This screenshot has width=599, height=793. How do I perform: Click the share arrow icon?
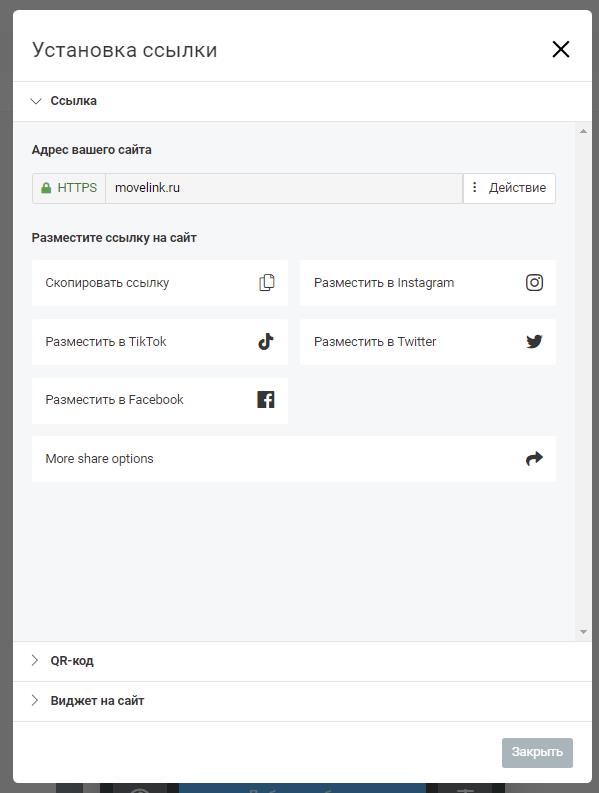point(534,458)
